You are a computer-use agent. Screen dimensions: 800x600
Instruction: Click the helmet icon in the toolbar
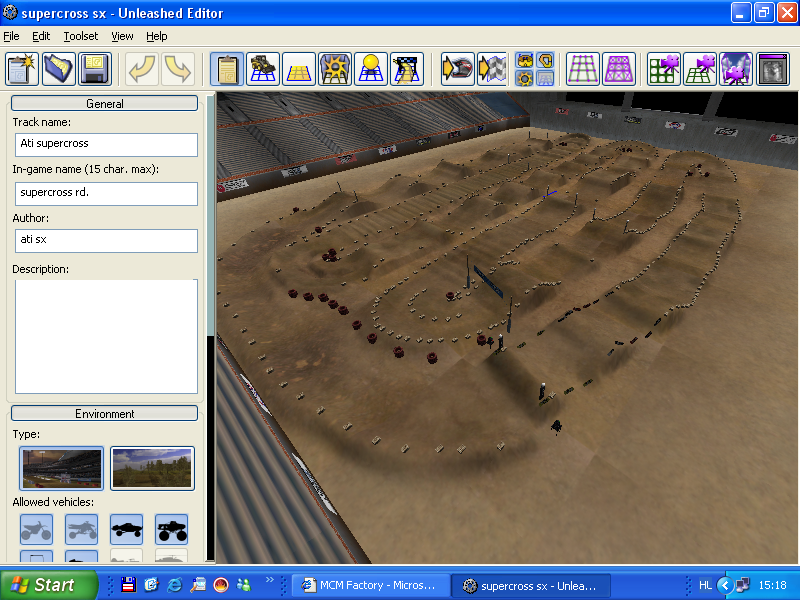pyautogui.click(x=457, y=69)
